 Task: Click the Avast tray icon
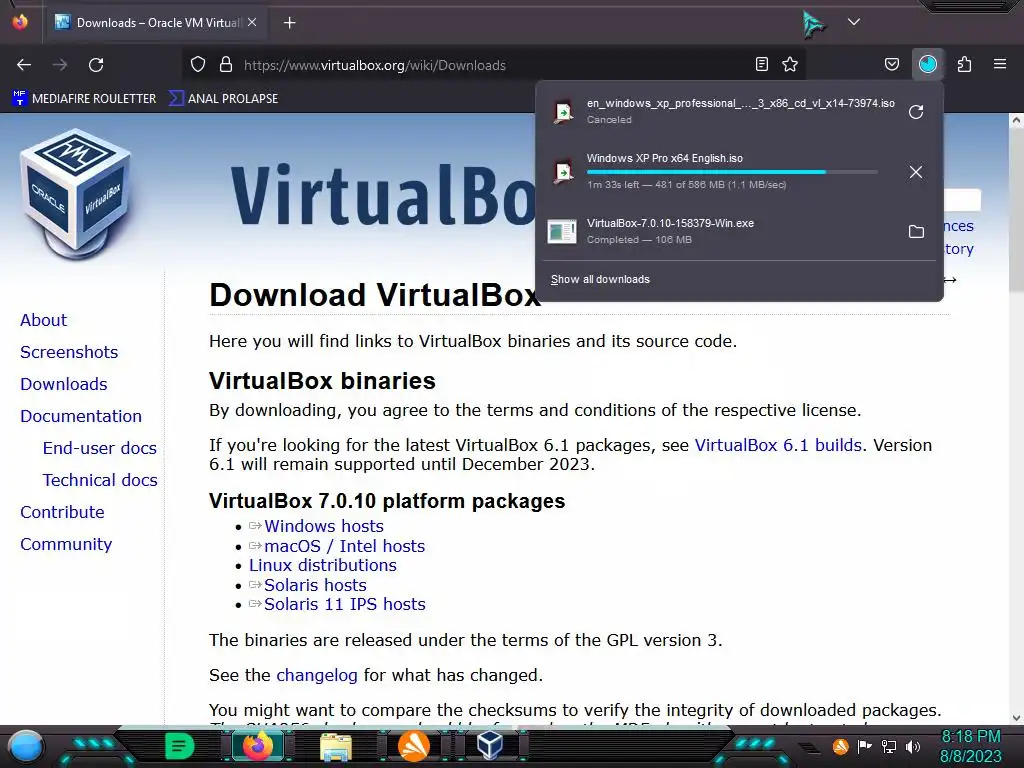(x=840, y=746)
